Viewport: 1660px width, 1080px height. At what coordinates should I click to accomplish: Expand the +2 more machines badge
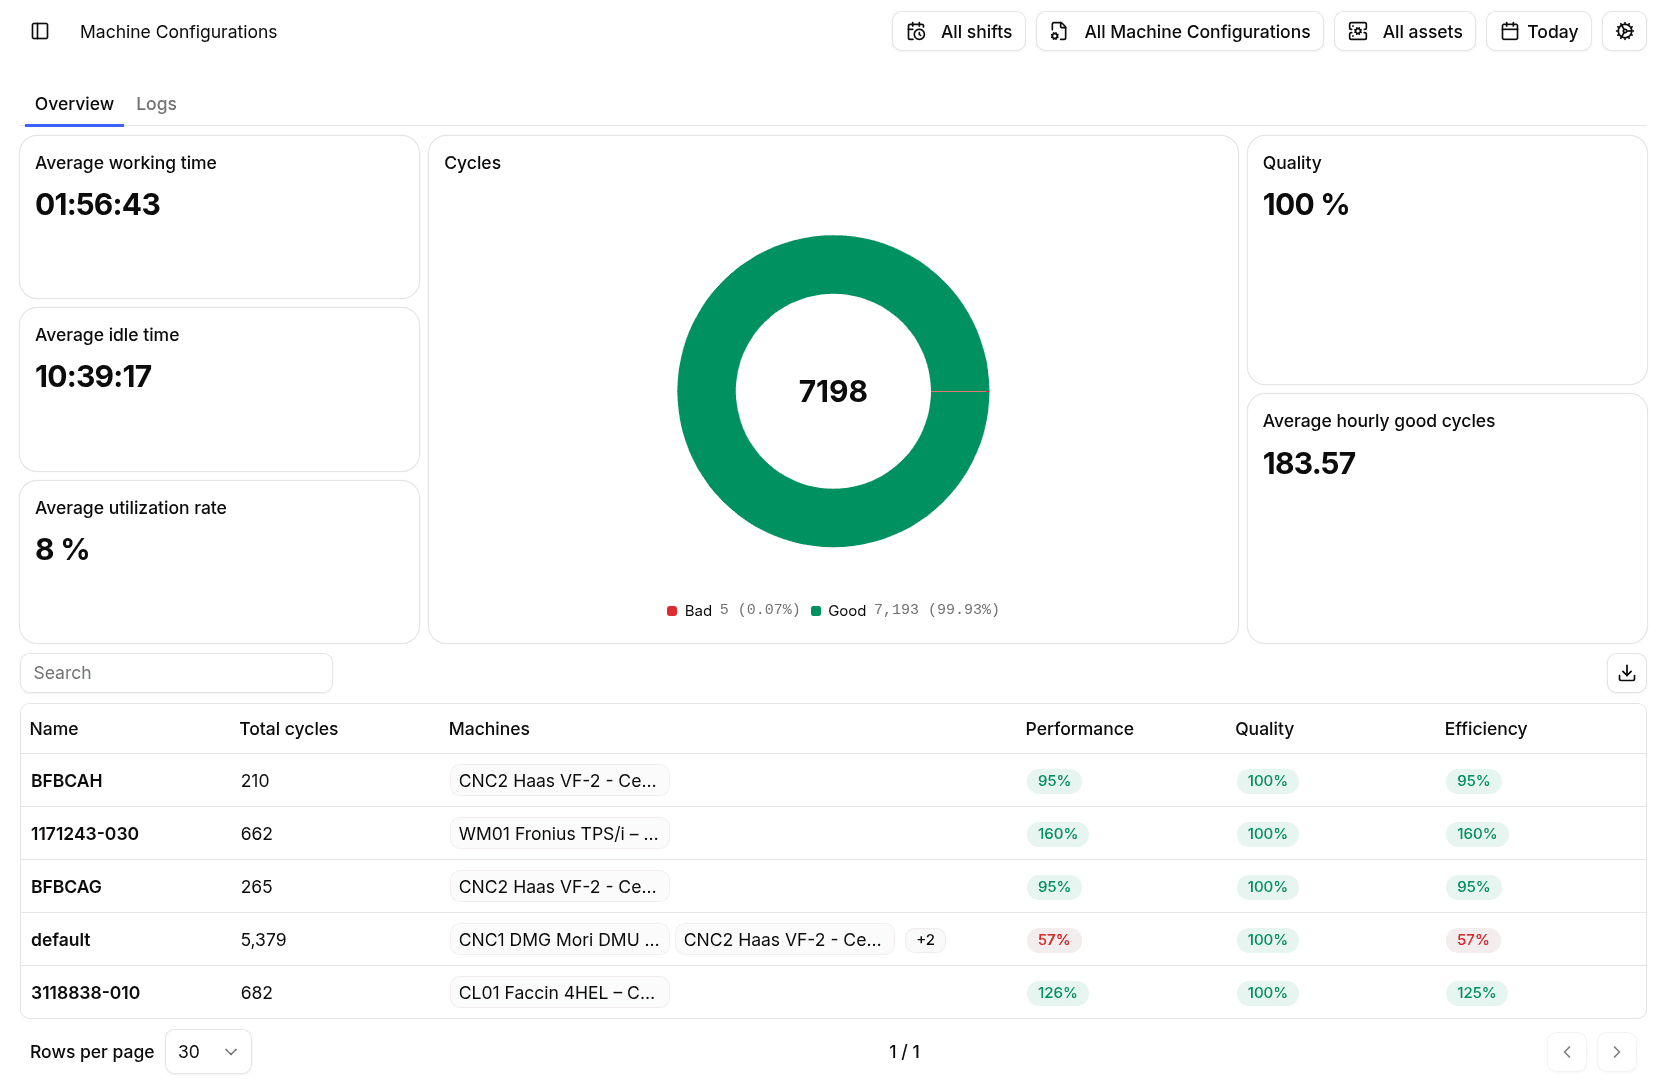click(x=925, y=940)
